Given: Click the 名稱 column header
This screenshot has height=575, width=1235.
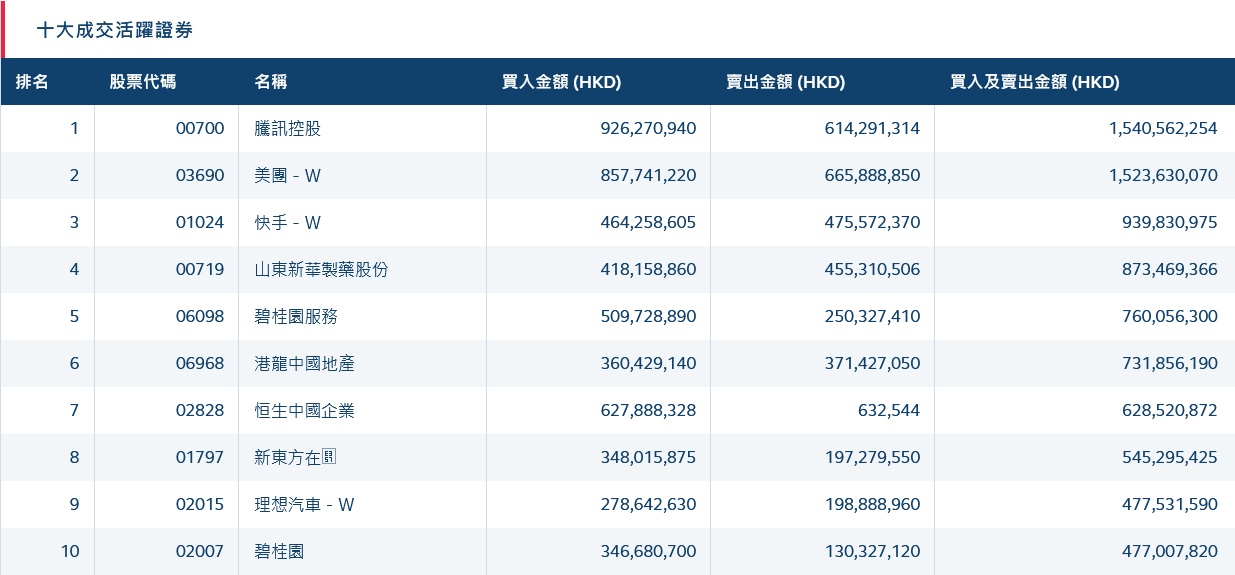Looking at the screenshot, I should (x=271, y=82).
